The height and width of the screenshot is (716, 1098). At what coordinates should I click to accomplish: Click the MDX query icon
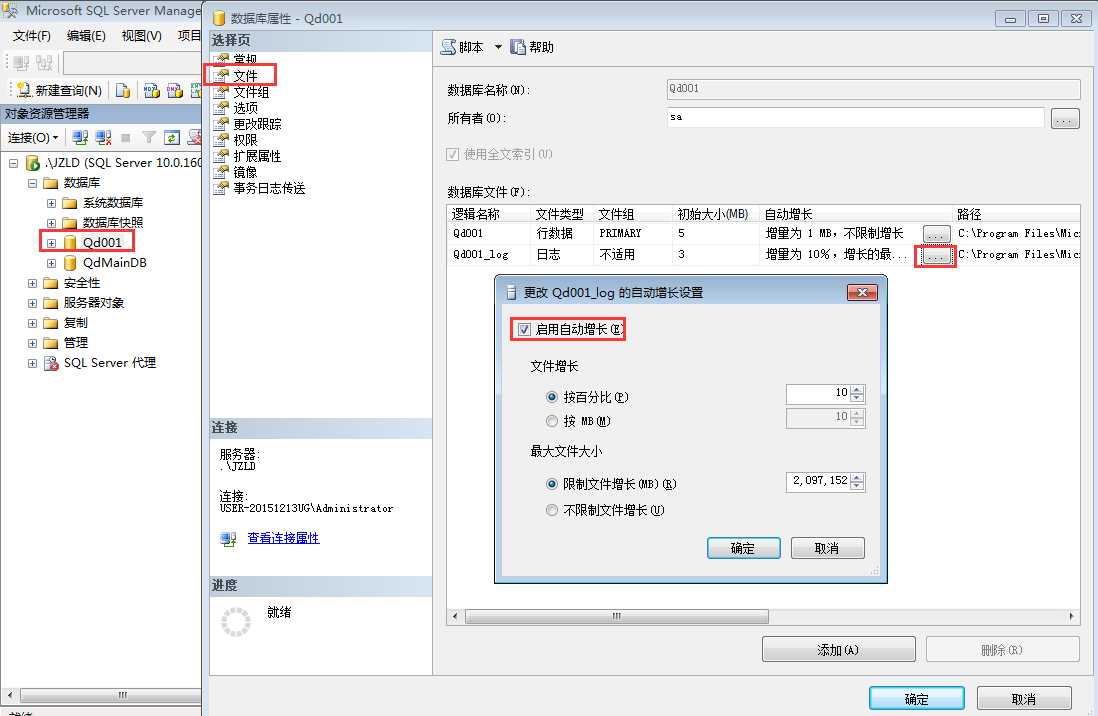tap(151, 90)
